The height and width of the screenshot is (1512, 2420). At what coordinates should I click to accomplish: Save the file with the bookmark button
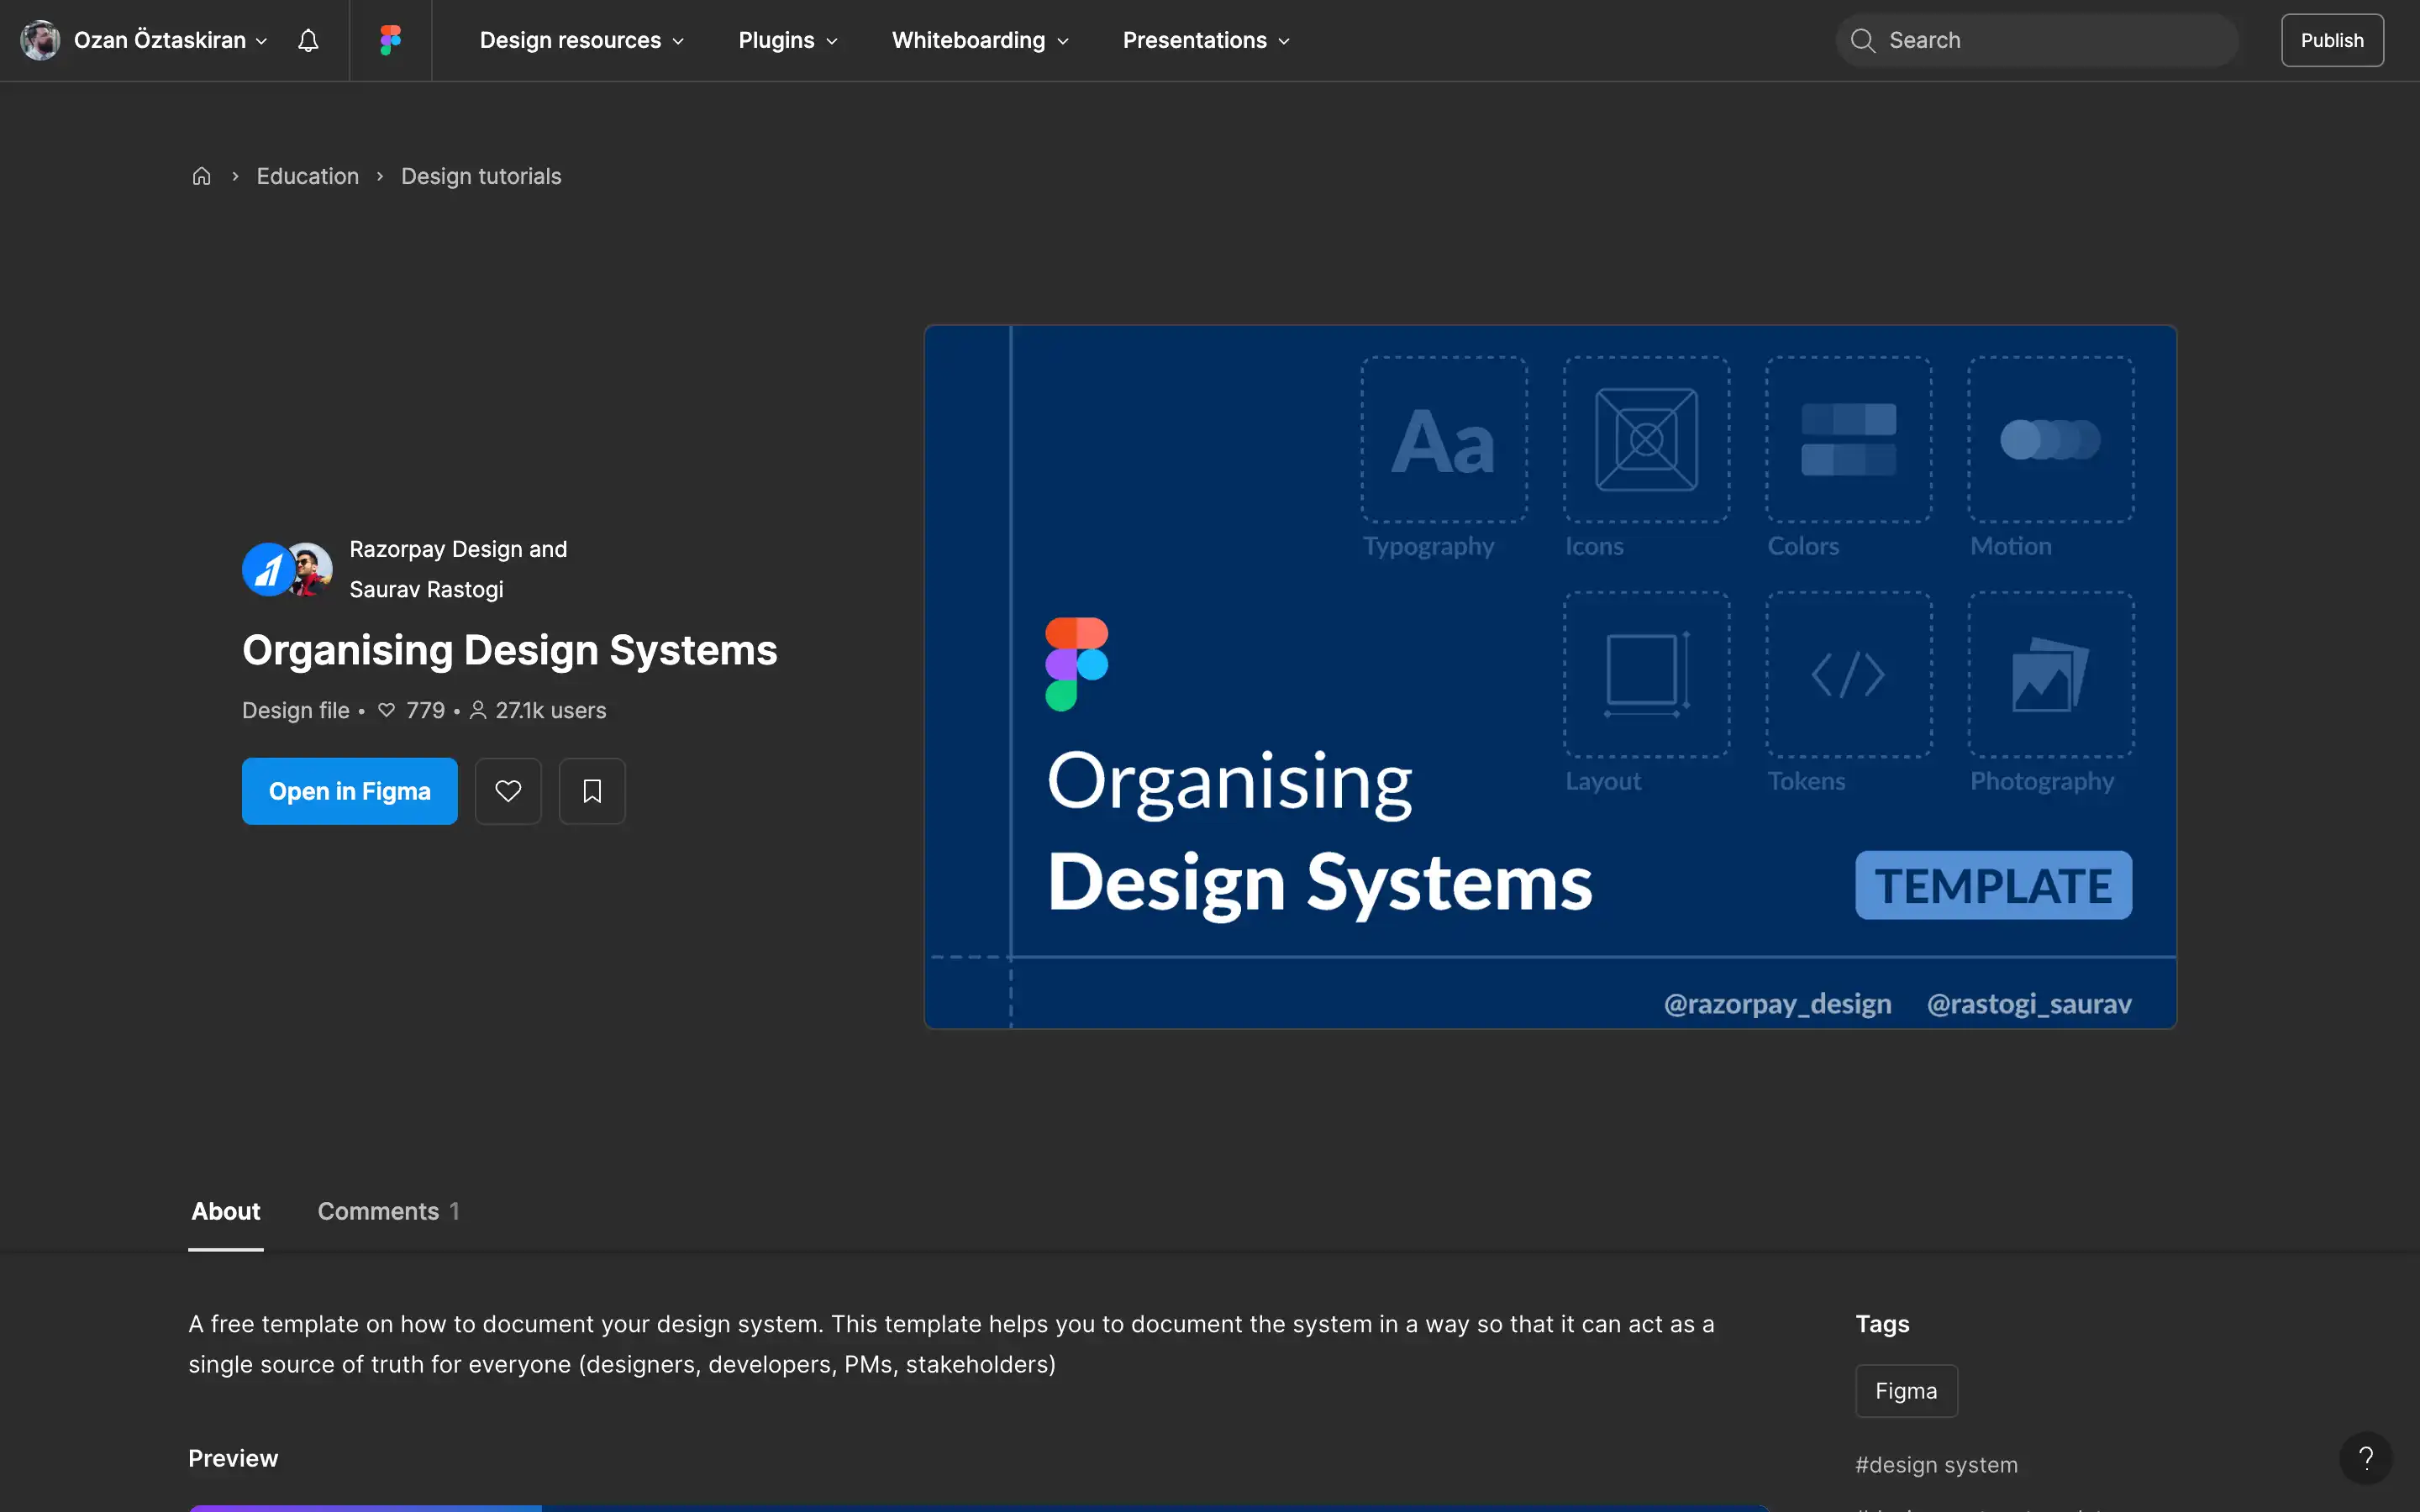(x=592, y=791)
